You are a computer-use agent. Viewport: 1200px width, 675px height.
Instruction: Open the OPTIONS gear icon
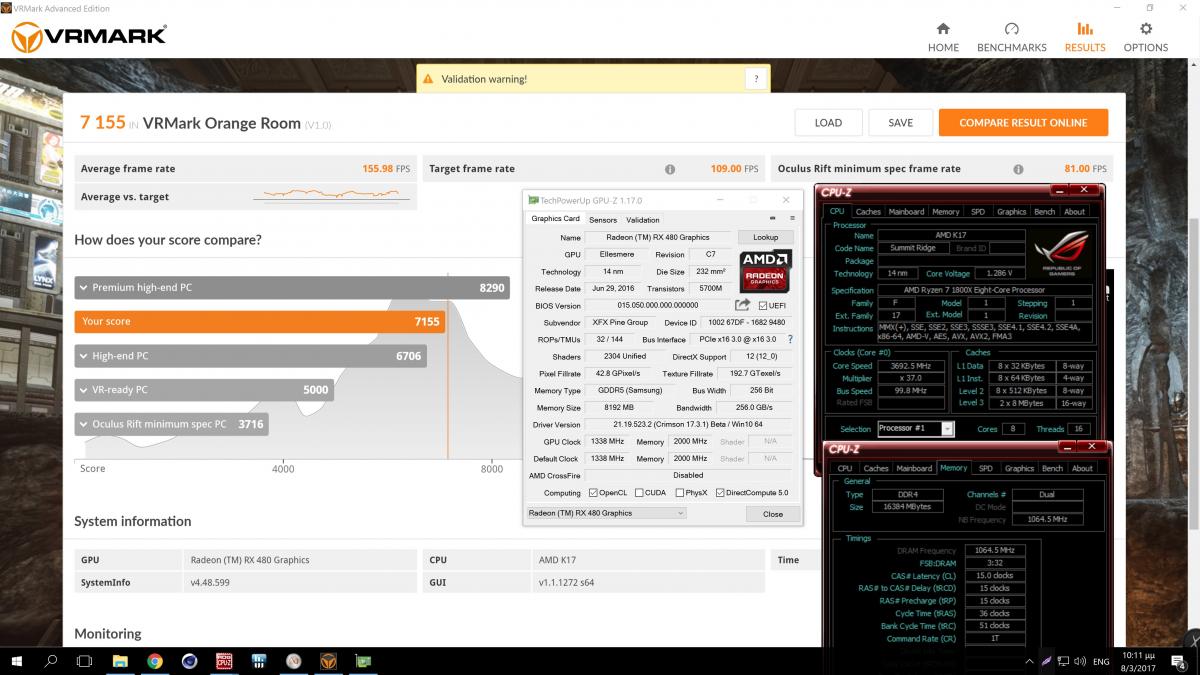coord(1146,29)
